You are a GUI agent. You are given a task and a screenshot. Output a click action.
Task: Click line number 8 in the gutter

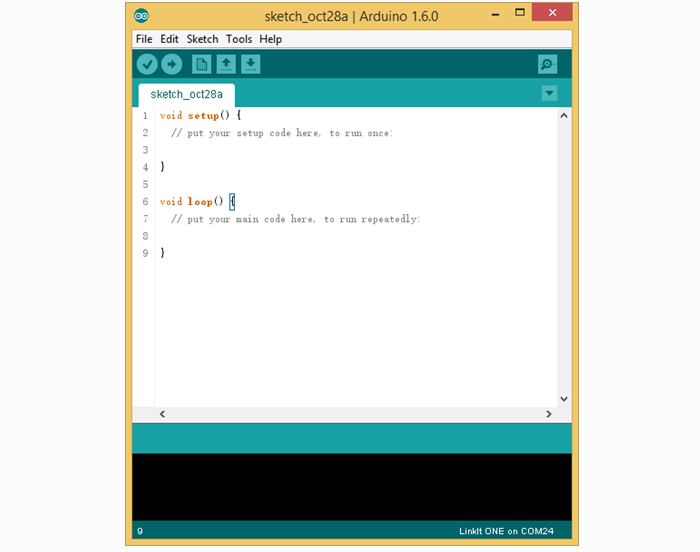click(x=145, y=236)
